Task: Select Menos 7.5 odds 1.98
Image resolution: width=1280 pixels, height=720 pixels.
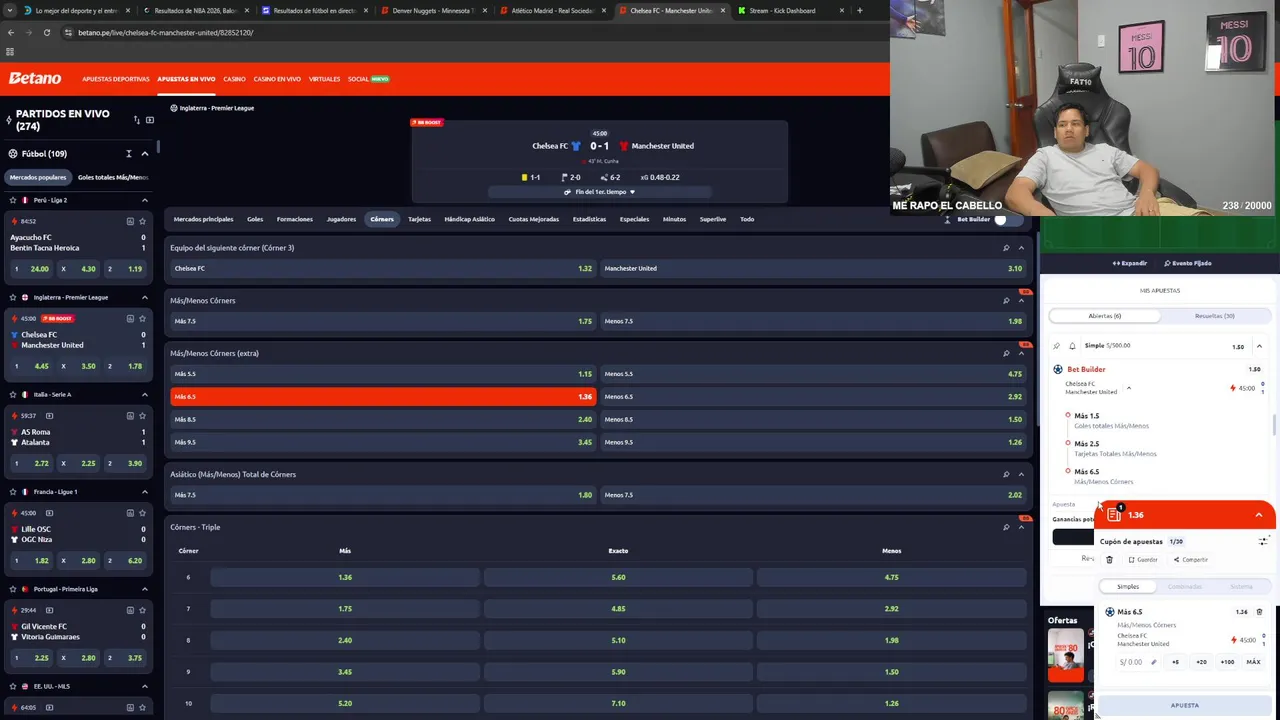Action: [813, 321]
